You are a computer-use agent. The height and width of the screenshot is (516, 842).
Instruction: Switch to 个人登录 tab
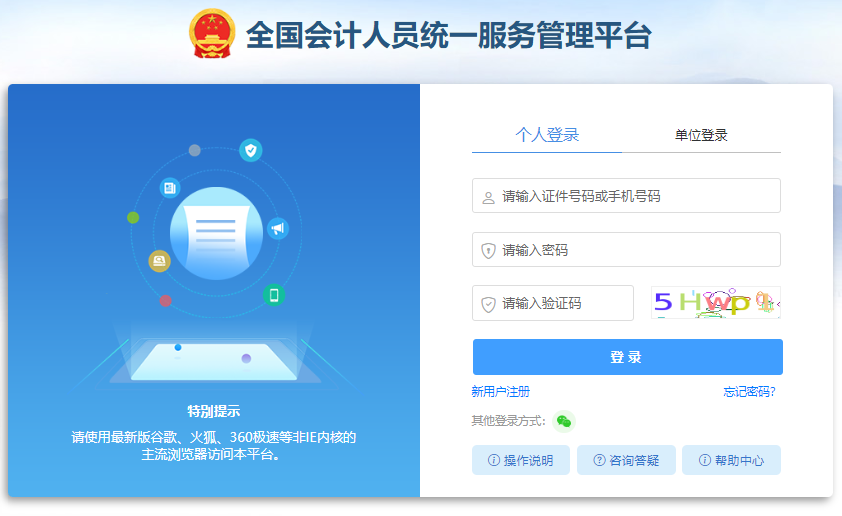click(547, 135)
